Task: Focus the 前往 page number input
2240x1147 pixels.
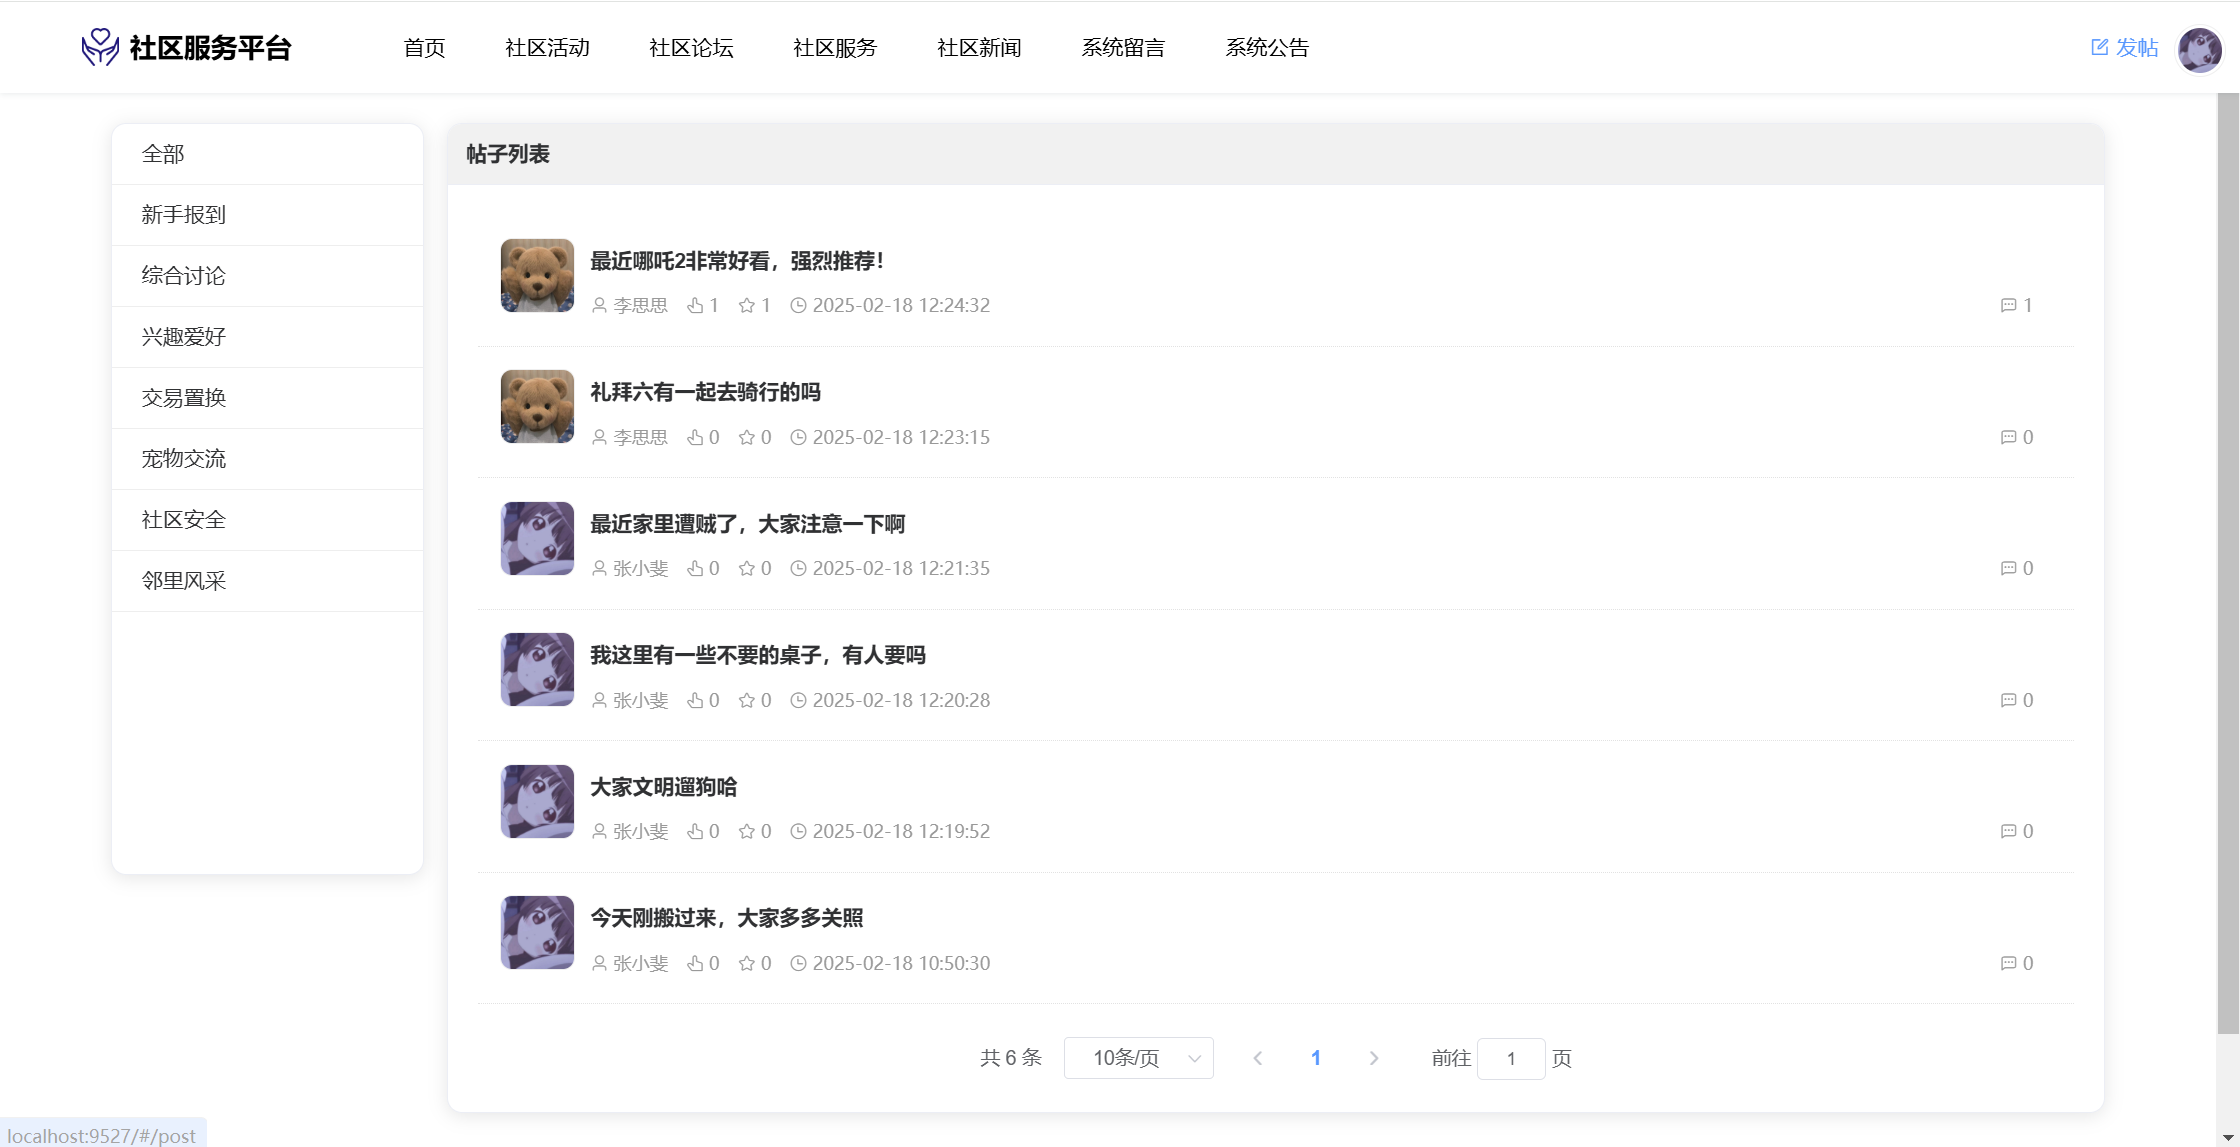Action: point(1510,1058)
